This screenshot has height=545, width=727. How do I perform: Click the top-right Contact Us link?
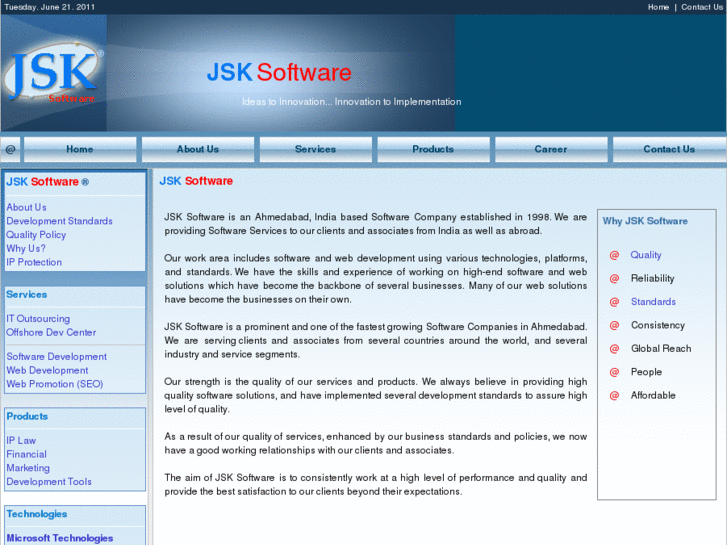pos(702,7)
